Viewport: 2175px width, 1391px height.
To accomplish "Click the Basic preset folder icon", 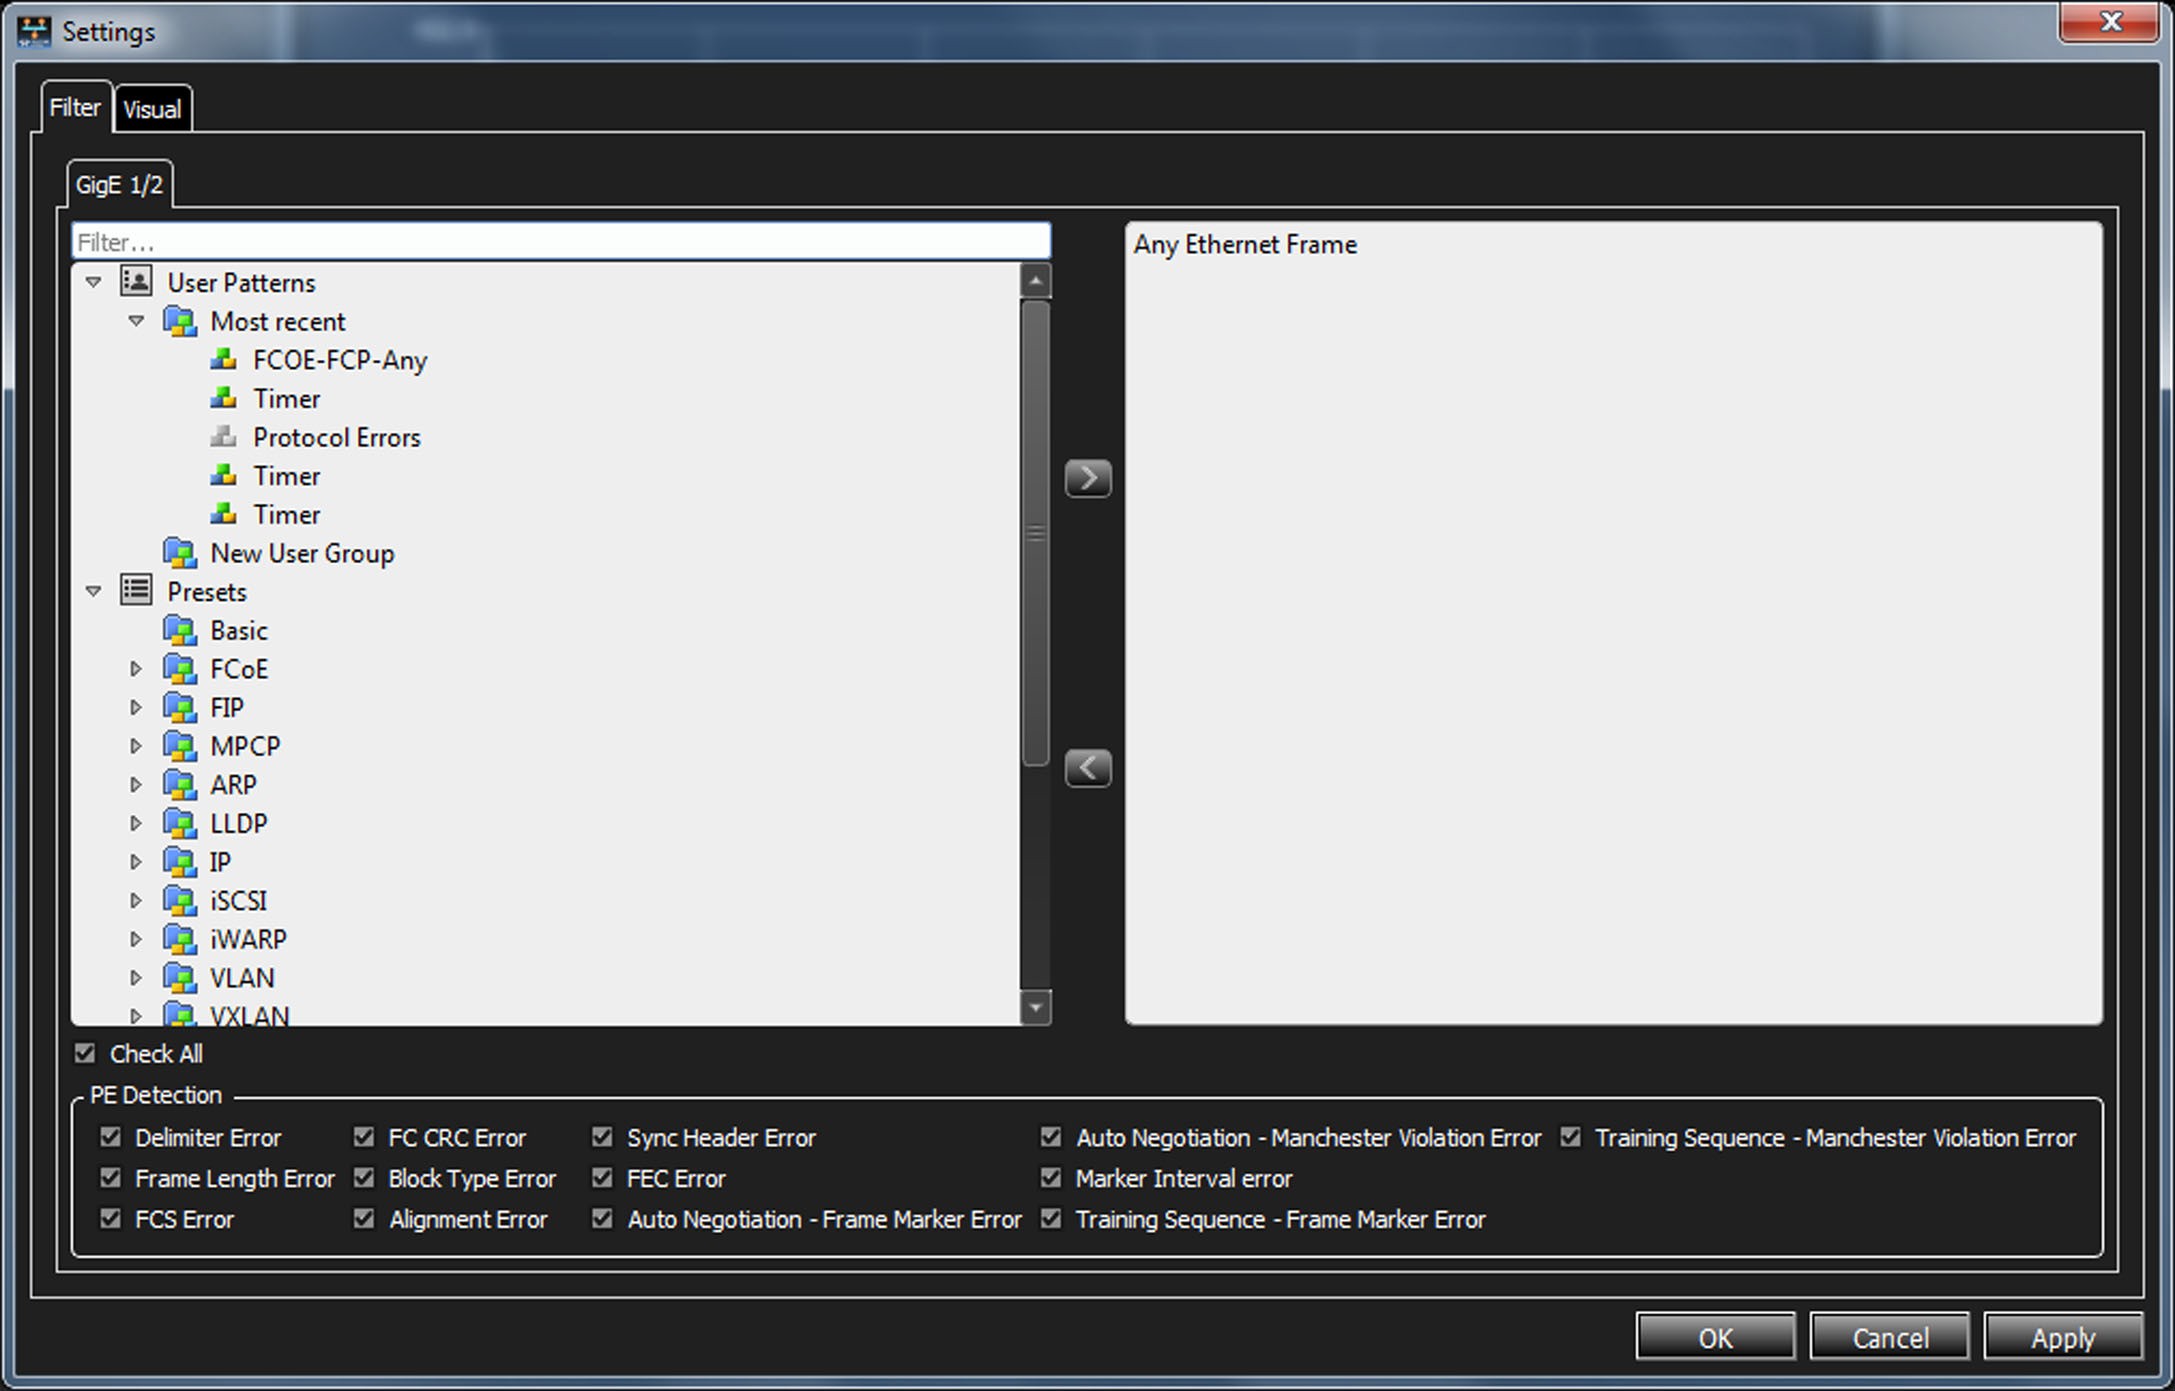I will coord(180,630).
